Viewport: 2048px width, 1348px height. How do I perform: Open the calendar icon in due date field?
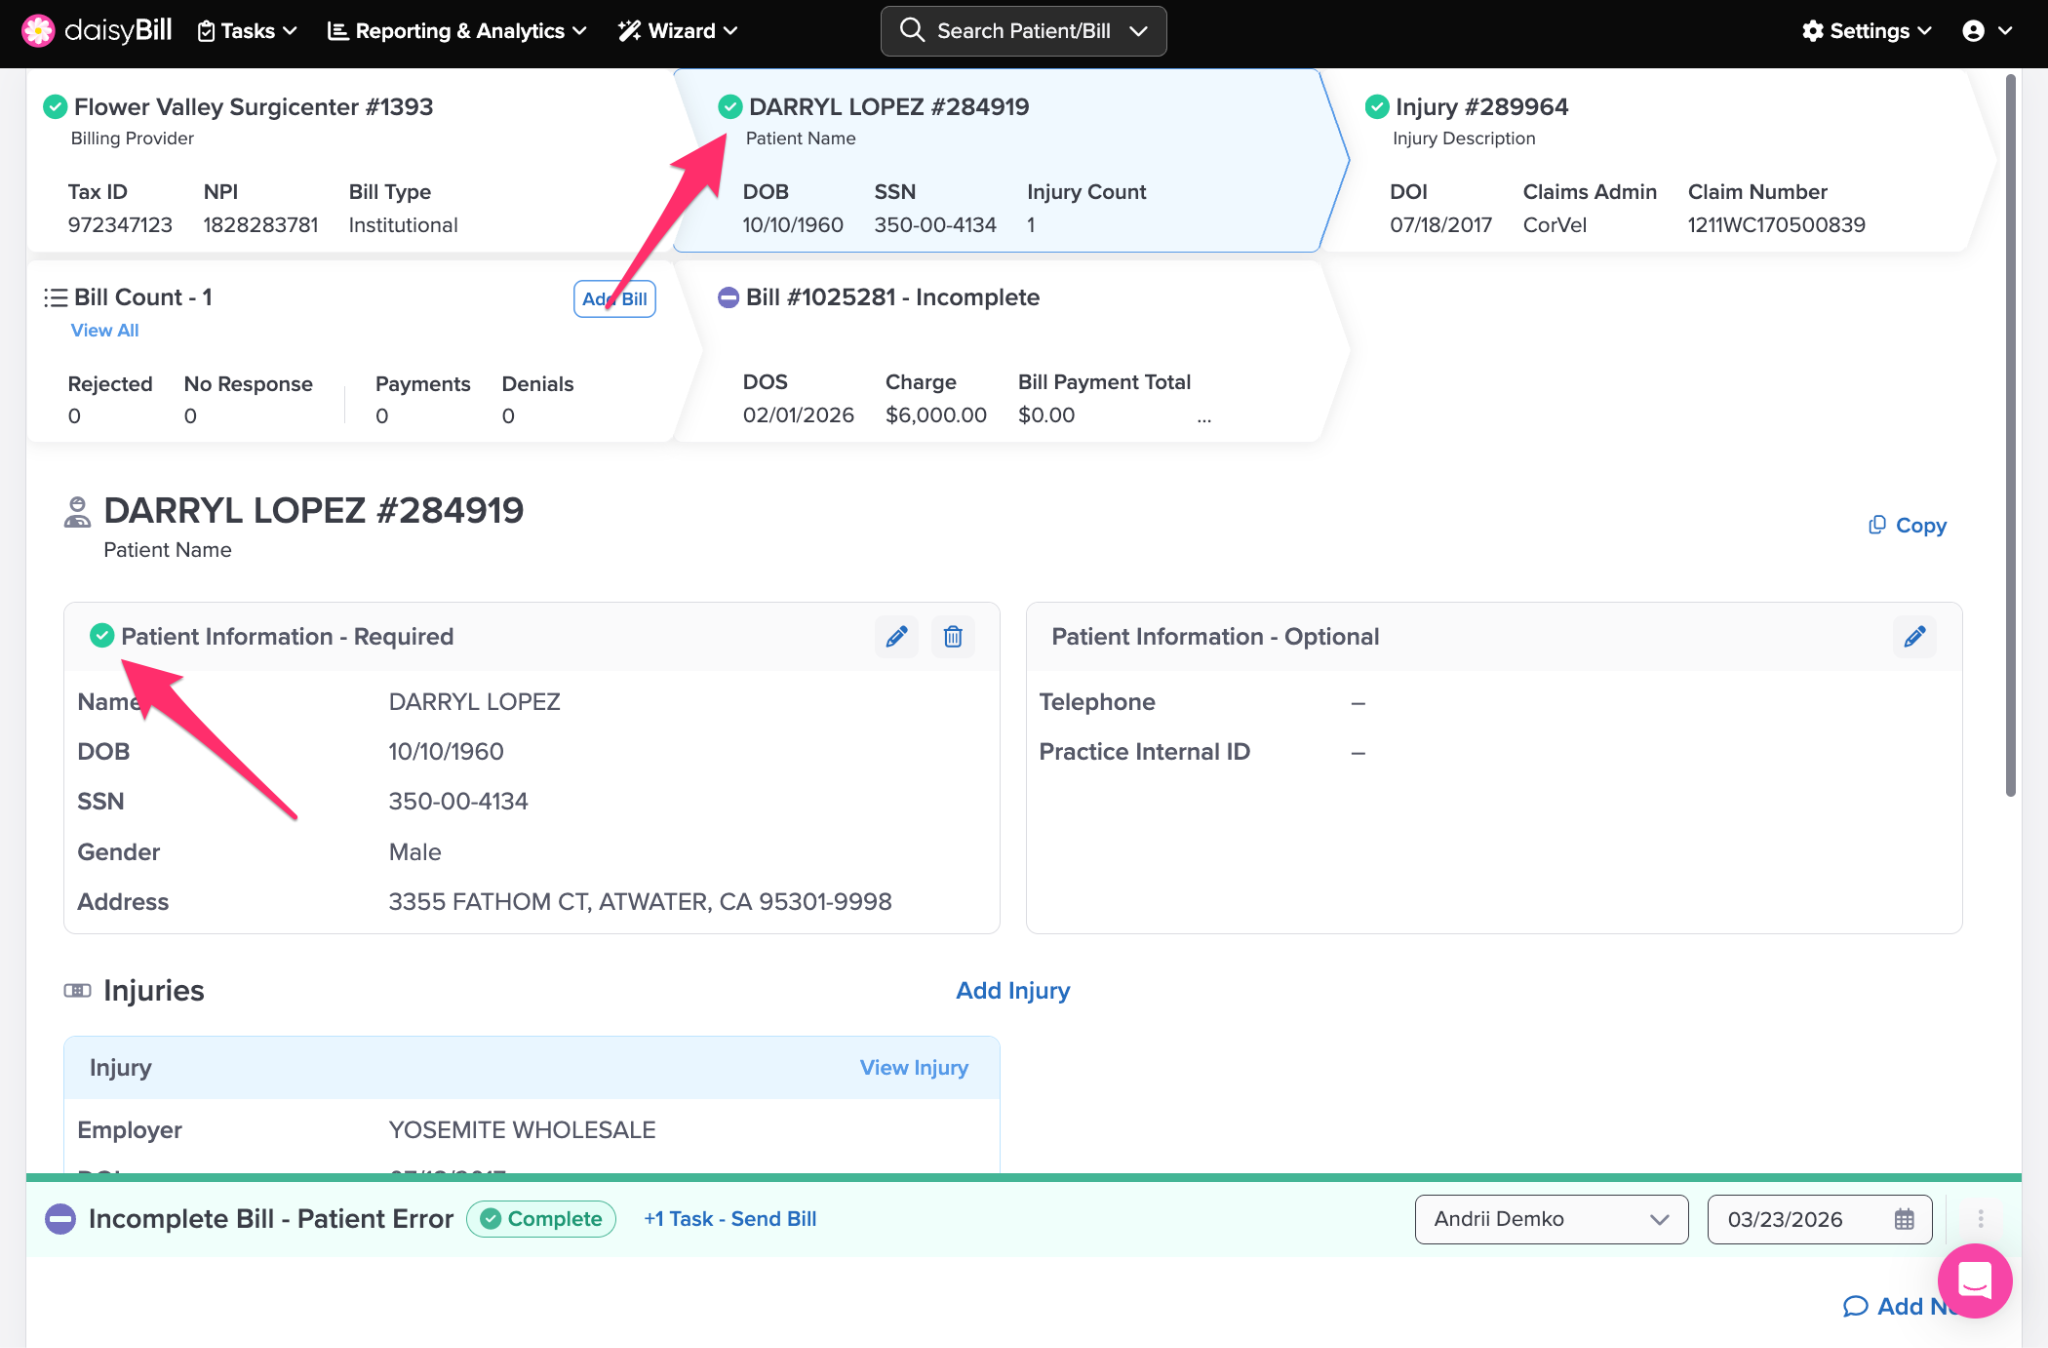pyautogui.click(x=1904, y=1219)
